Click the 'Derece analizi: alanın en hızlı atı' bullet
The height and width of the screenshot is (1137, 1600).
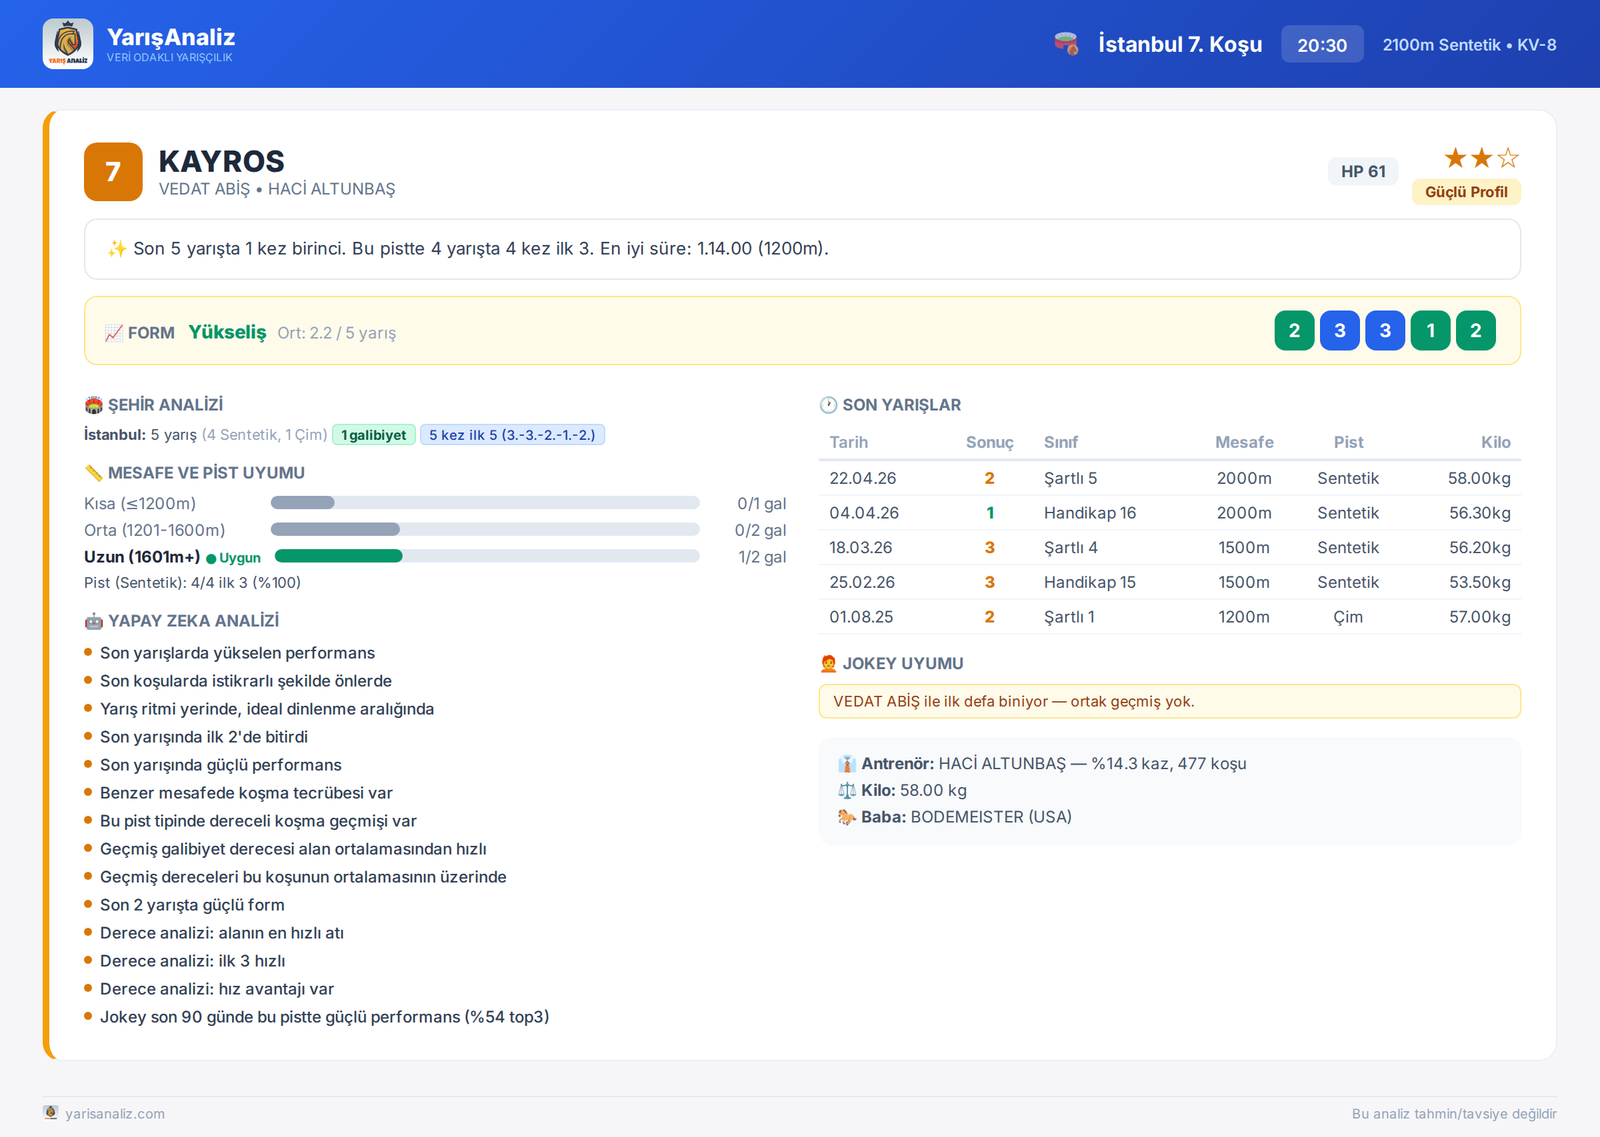point(221,933)
